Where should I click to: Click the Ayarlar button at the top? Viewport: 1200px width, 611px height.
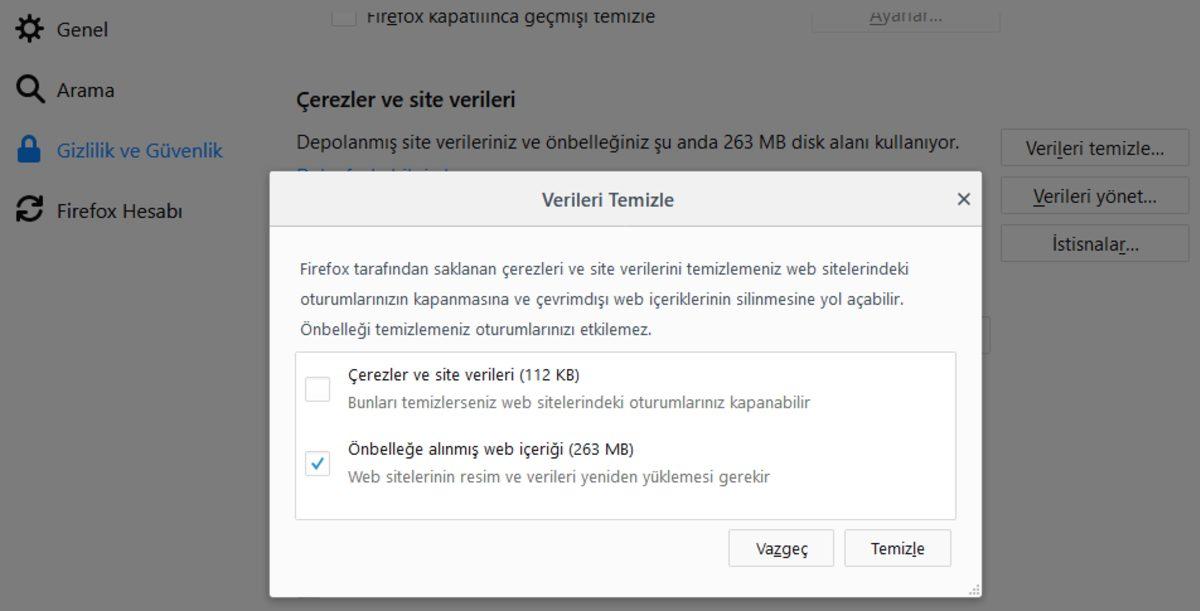pyautogui.click(x=905, y=14)
